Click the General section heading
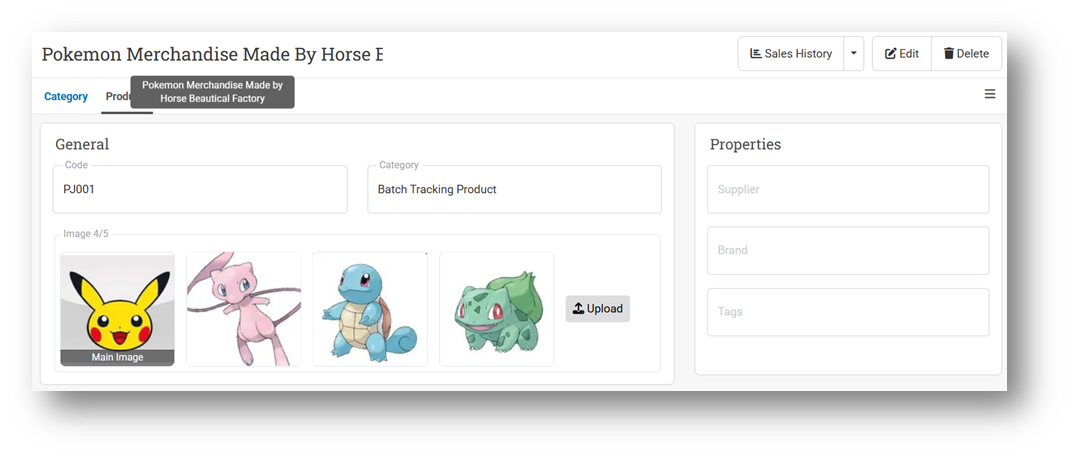 tap(82, 144)
